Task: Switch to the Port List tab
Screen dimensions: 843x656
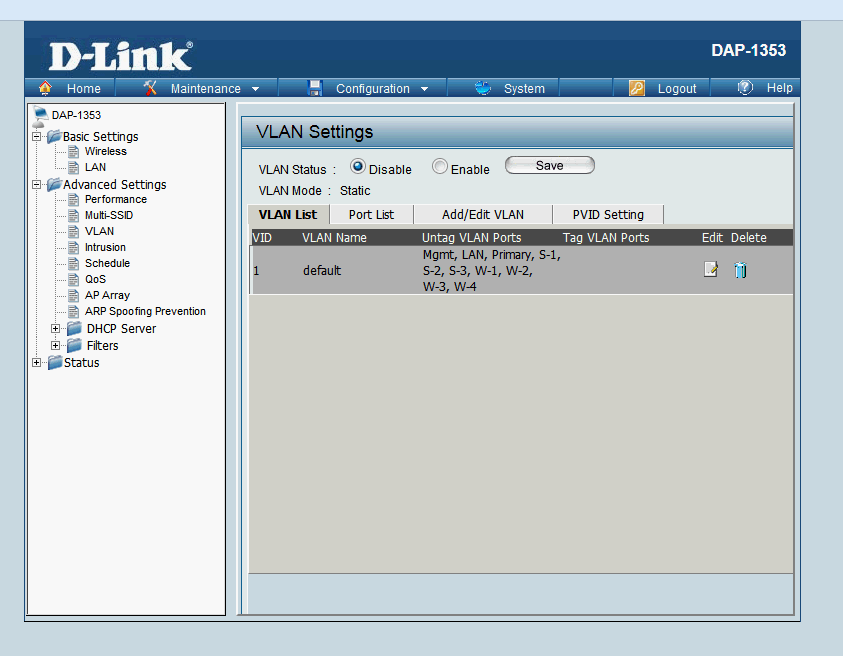Action: (x=371, y=215)
